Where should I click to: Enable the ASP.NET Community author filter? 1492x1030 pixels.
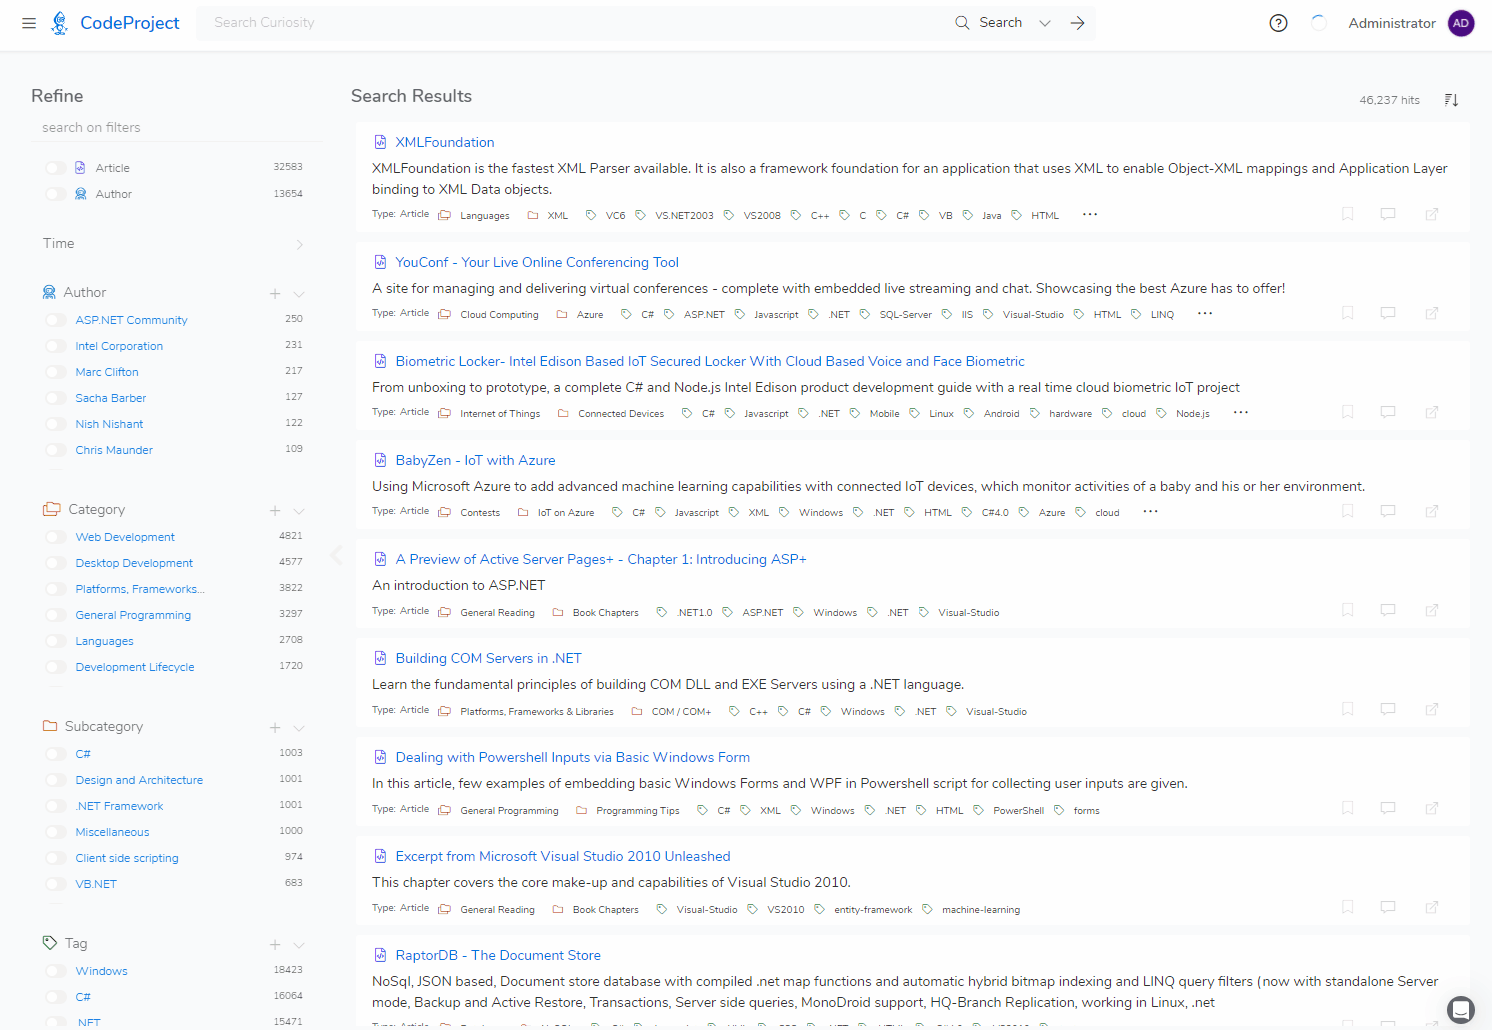click(x=56, y=320)
